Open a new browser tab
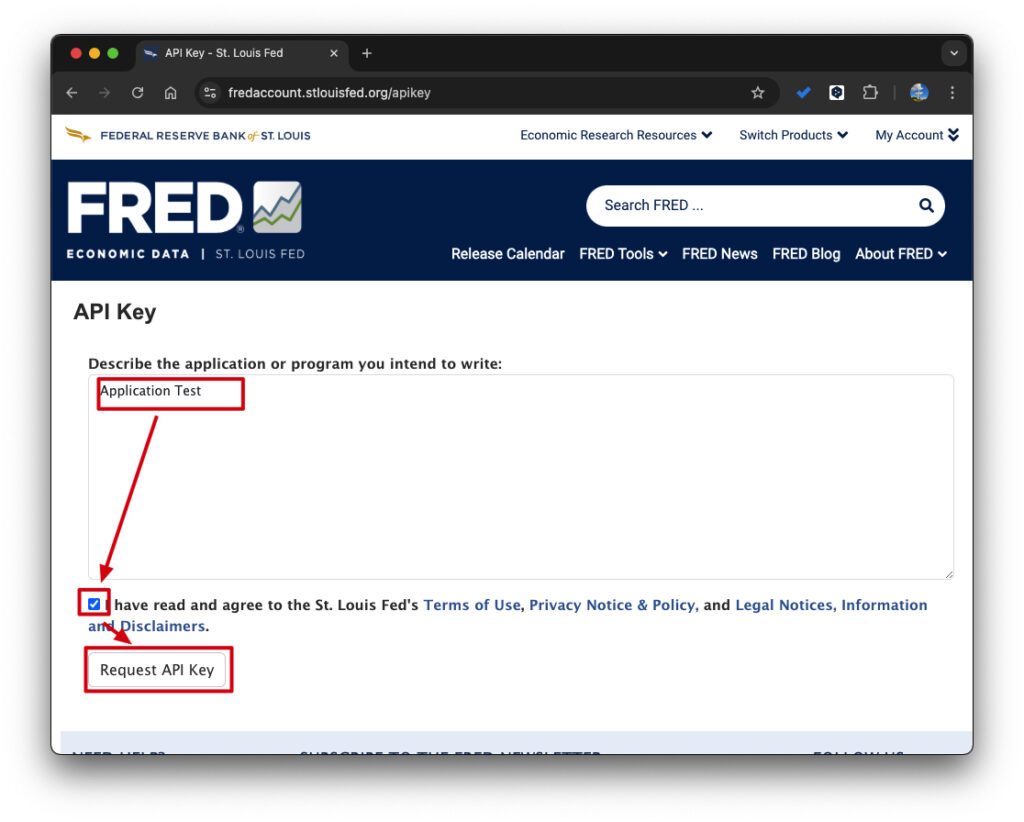 [x=367, y=54]
